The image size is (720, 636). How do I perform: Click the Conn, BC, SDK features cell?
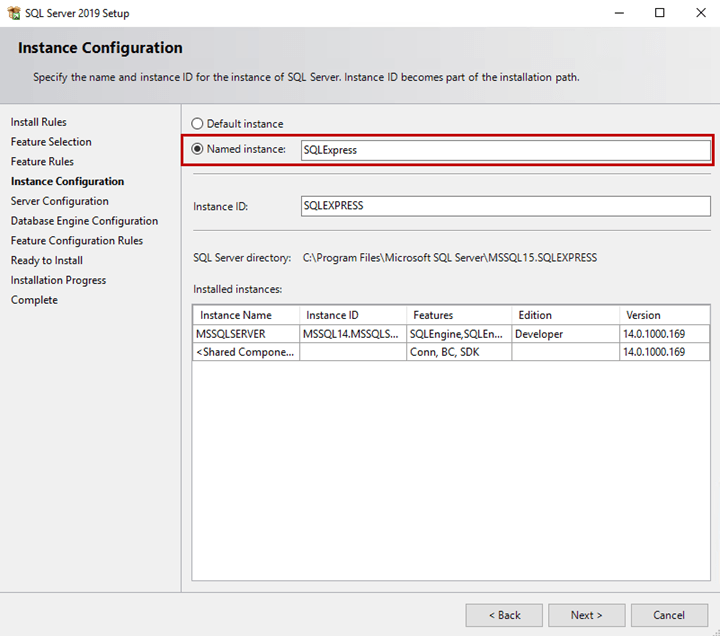point(459,352)
